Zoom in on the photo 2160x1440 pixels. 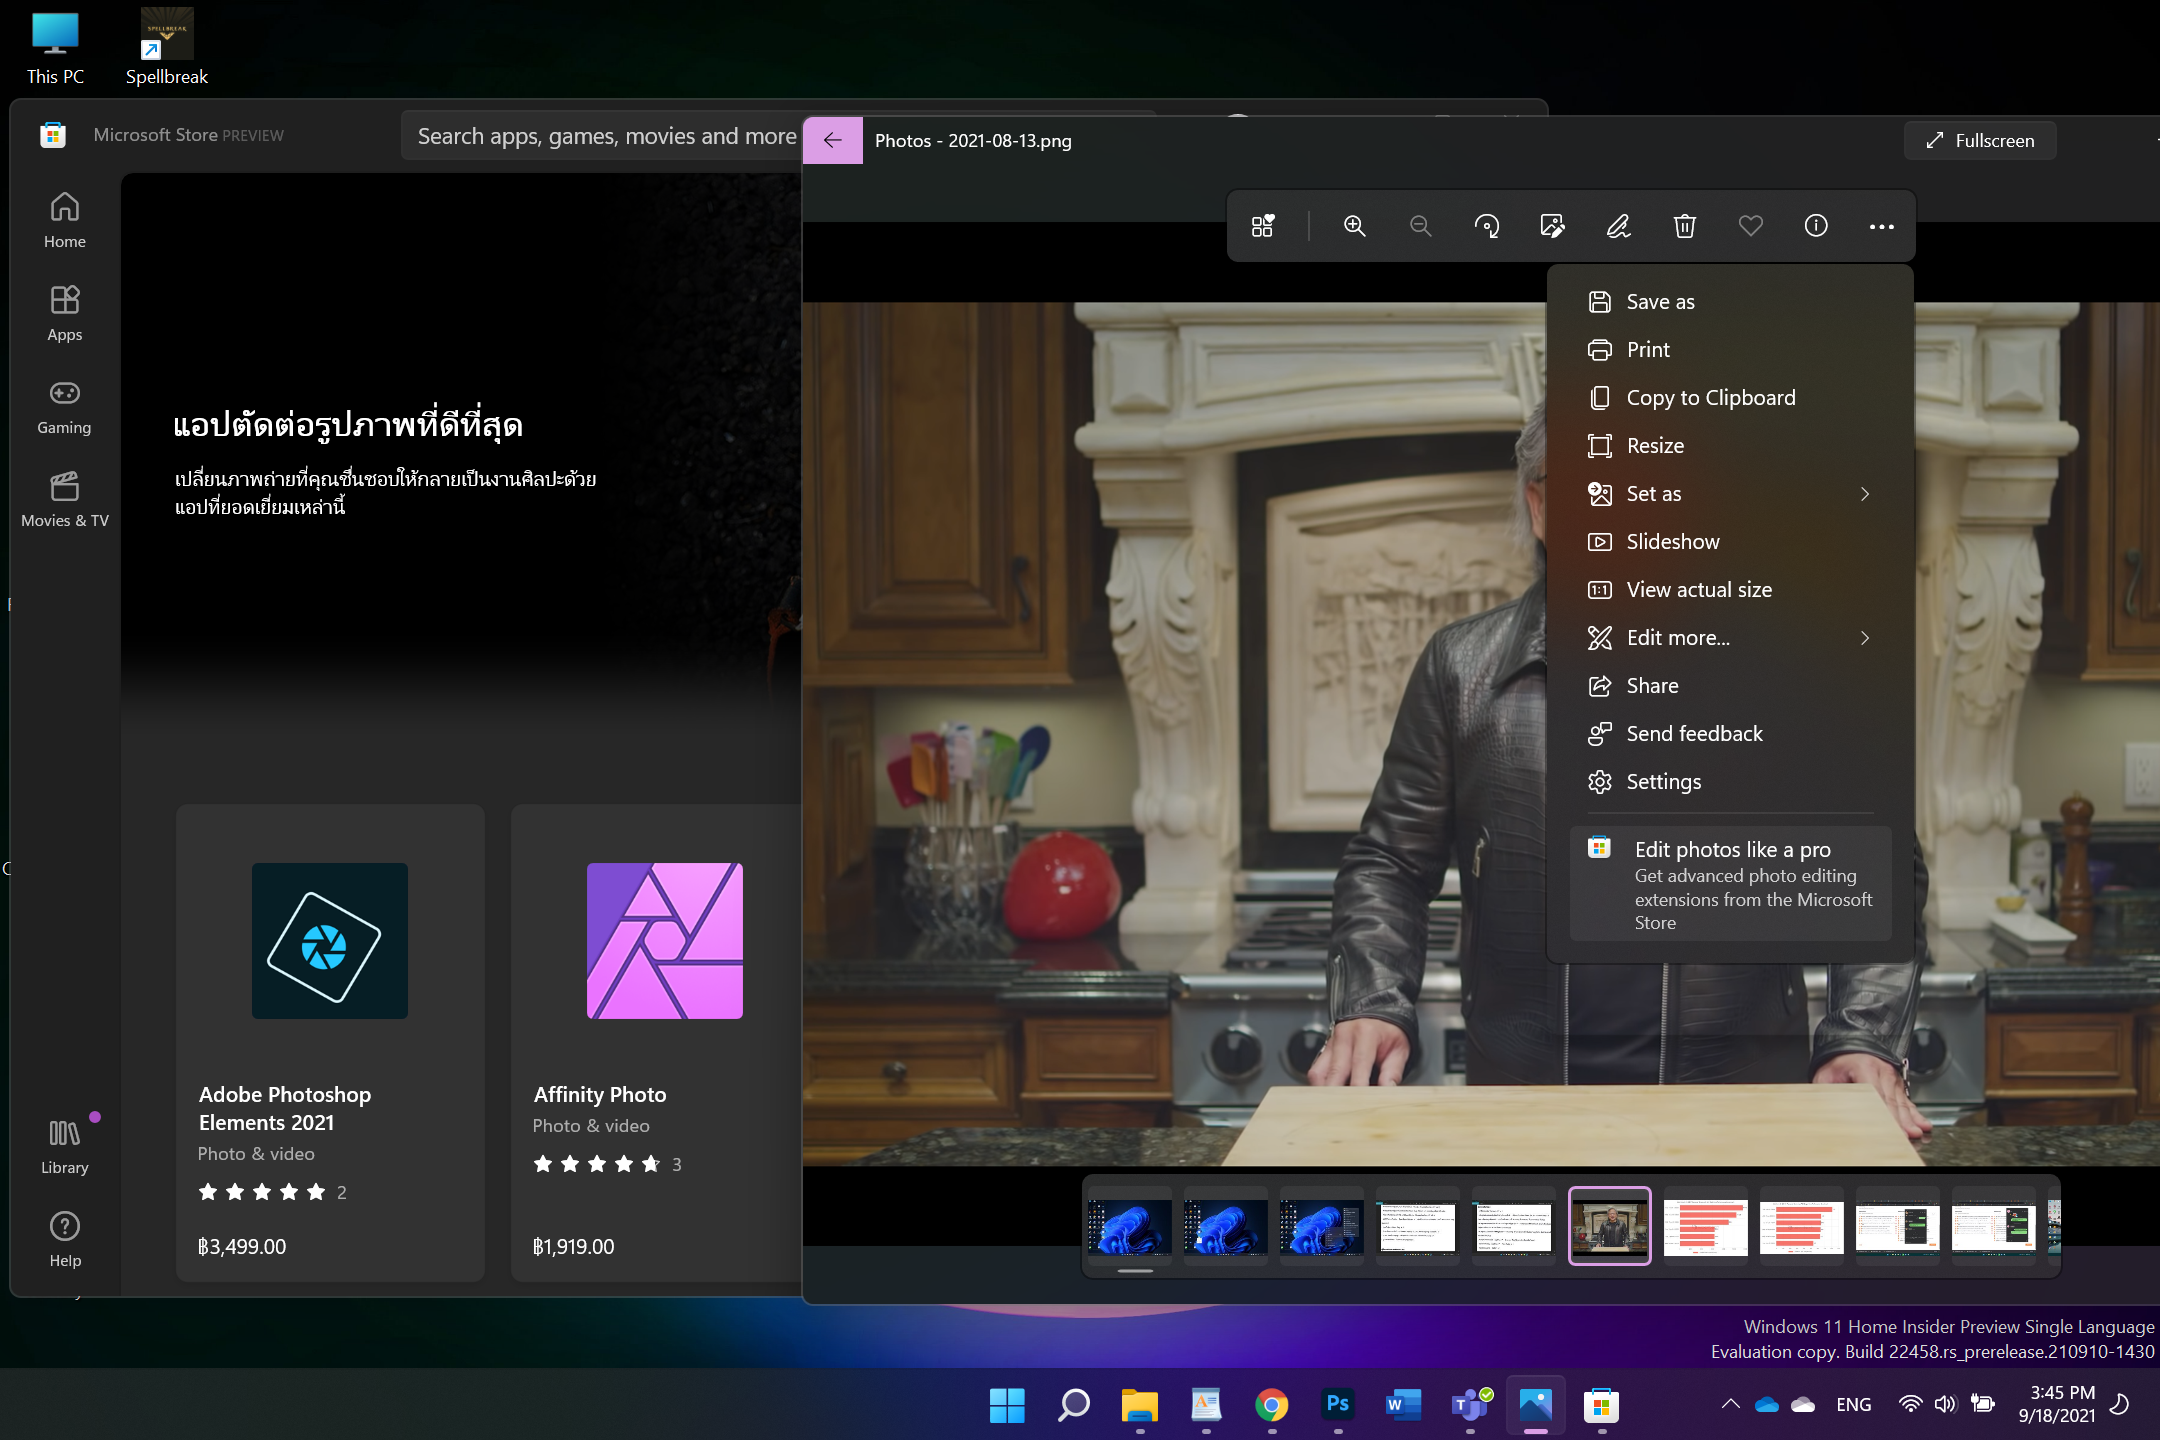pos(1354,226)
